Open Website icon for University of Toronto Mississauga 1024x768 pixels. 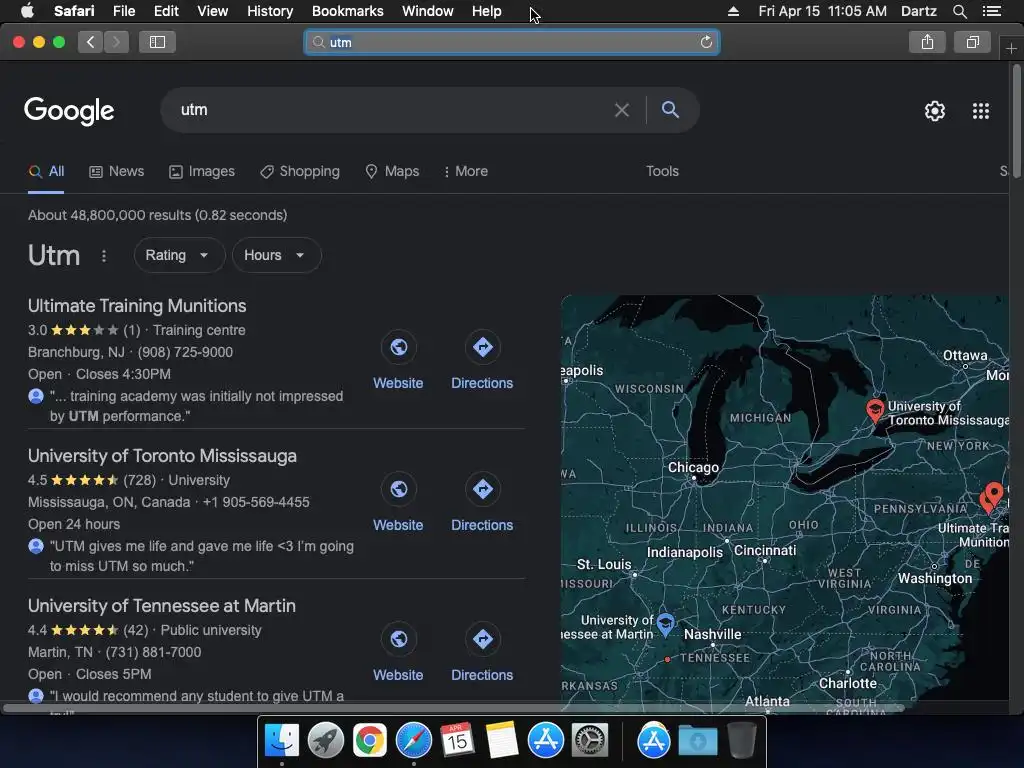[398, 488]
